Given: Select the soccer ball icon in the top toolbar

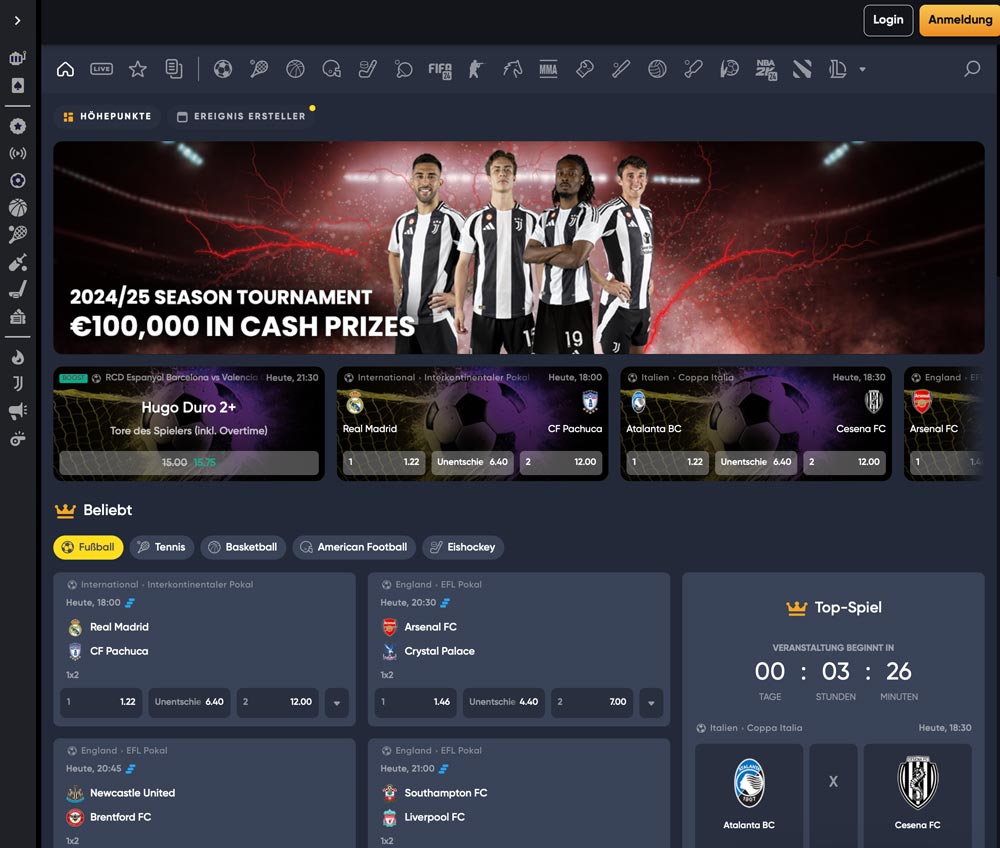Looking at the screenshot, I should (223, 69).
